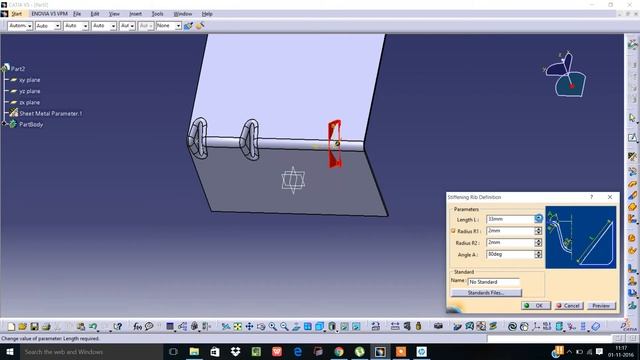The width and height of the screenshot is (640, 360).
Task: Click OK in Stiffening Rib Definition
Action: point(536,305)
